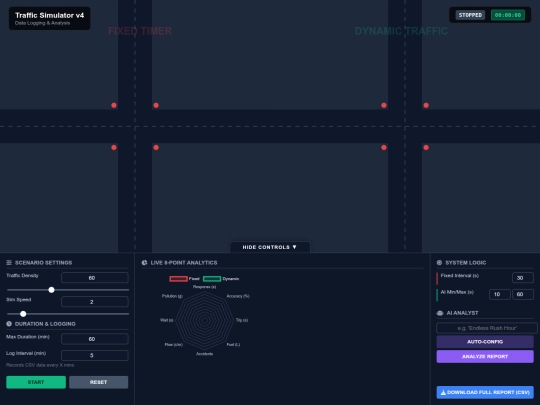Click the 'AI Min/Max (s)' label
This screenshot has width=540, height=405.
[x=457, y=292]
